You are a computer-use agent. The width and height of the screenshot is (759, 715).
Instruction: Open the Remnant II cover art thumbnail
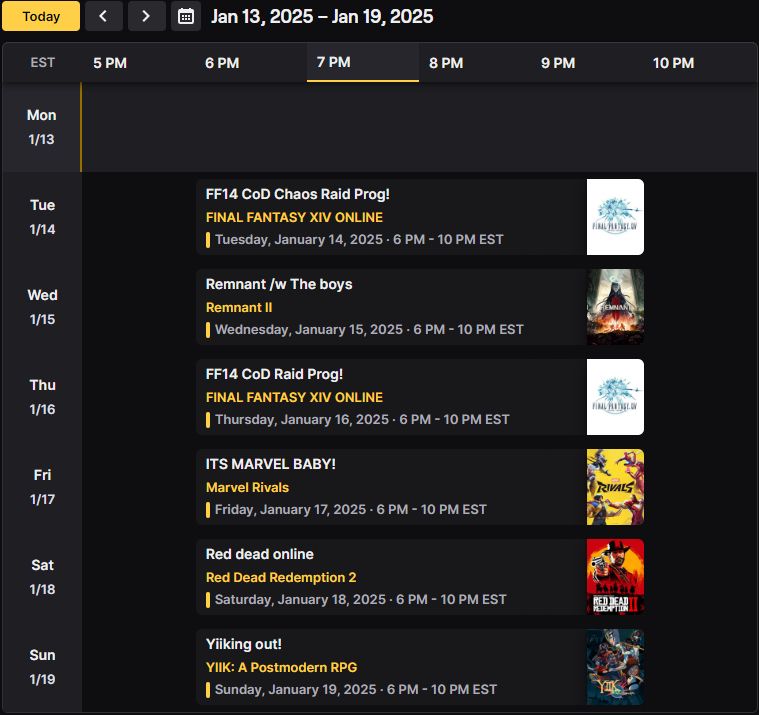point(615,307)
